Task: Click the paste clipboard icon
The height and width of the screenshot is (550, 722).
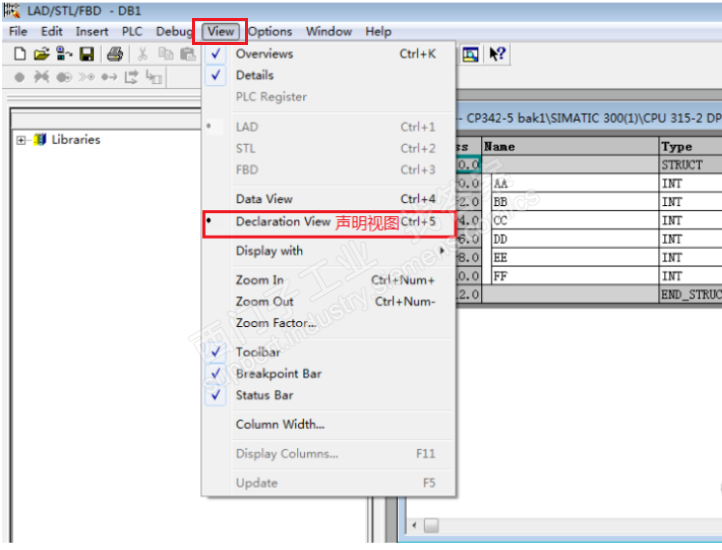Action: [188, 54]
